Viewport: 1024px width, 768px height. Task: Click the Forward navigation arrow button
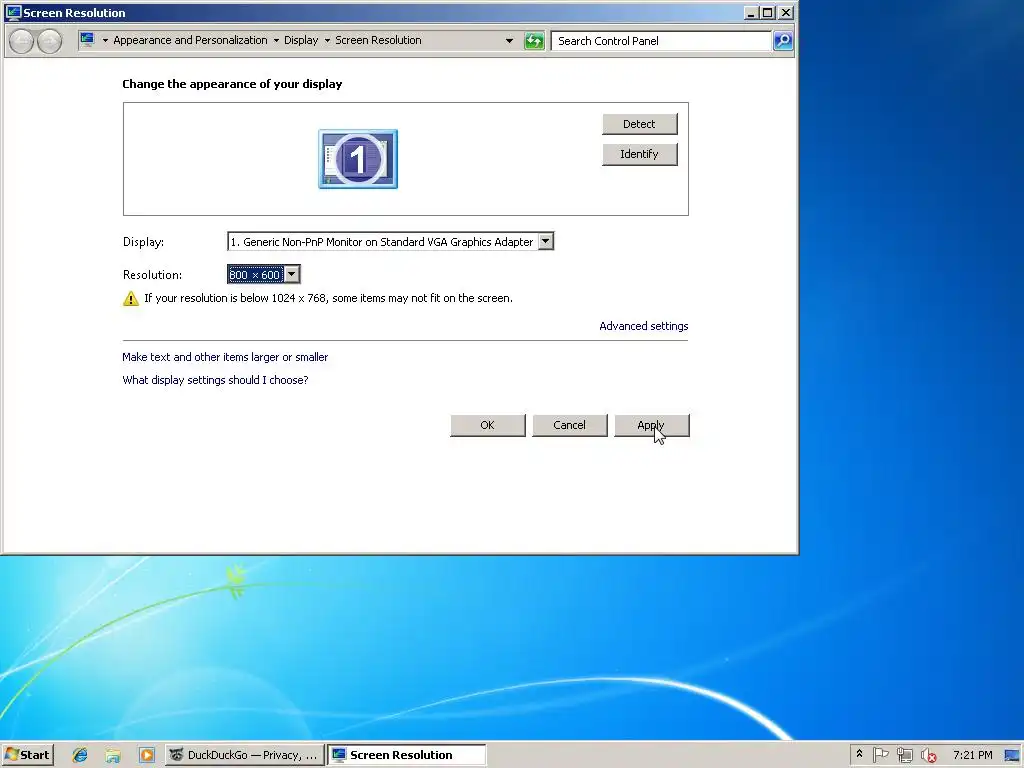pyautogui.click(x=49, y=41)
